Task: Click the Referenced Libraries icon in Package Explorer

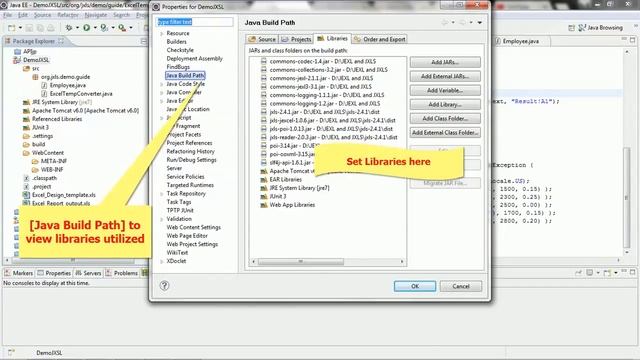Action: [27, 119]
